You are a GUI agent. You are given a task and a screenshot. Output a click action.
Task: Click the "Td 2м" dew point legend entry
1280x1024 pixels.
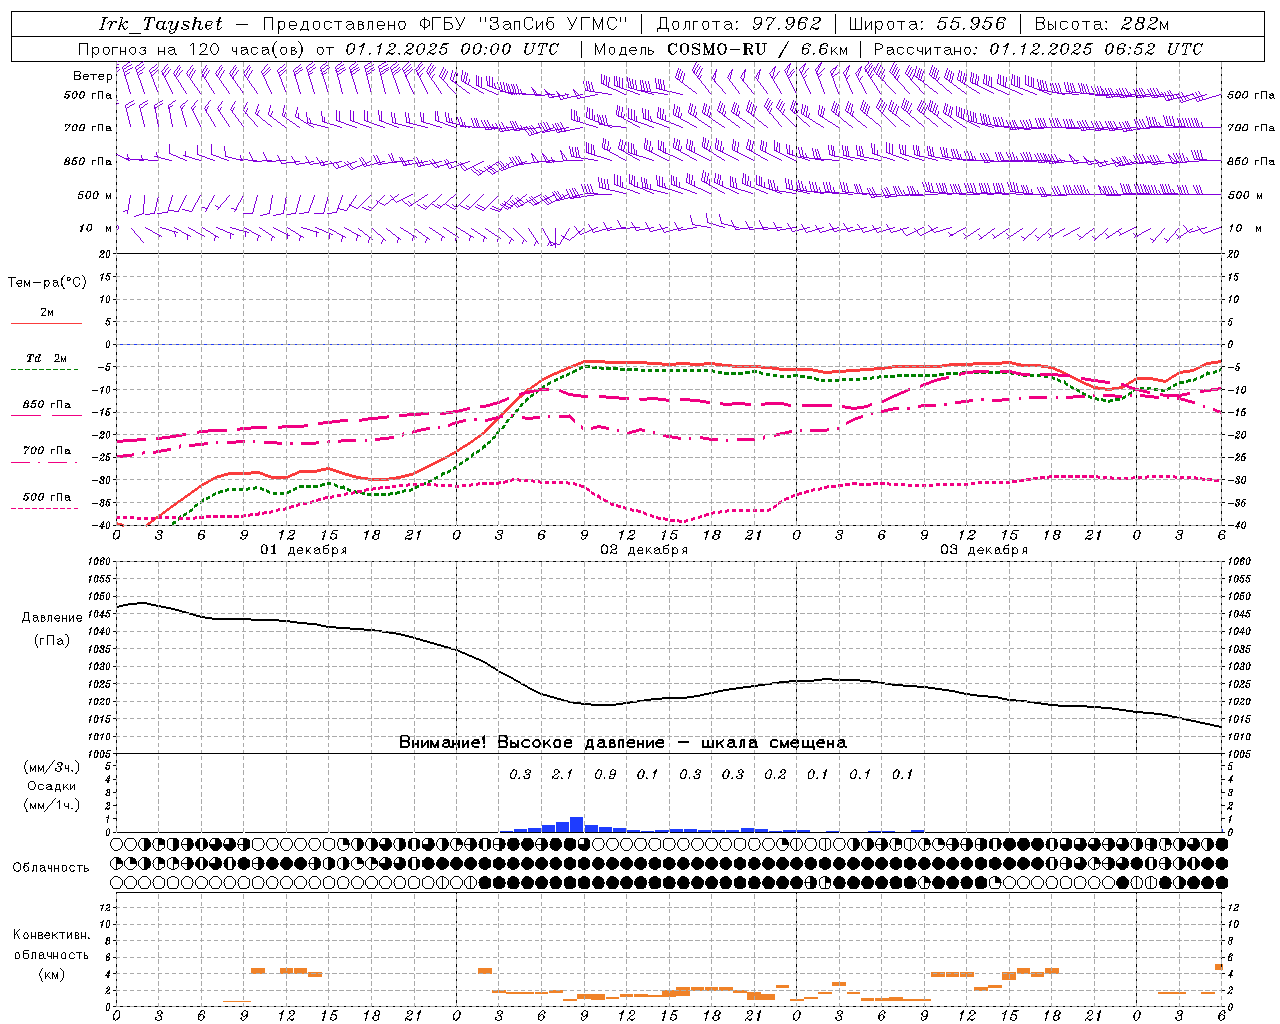tap(47, 358)
